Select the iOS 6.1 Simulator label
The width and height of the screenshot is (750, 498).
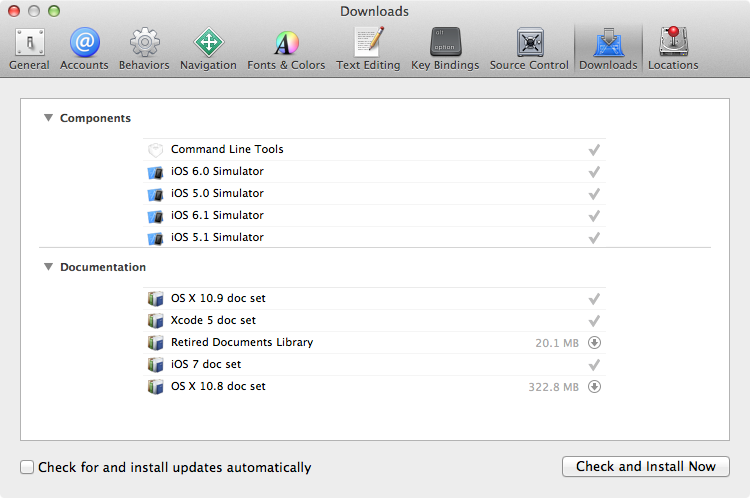coord(217,215)
